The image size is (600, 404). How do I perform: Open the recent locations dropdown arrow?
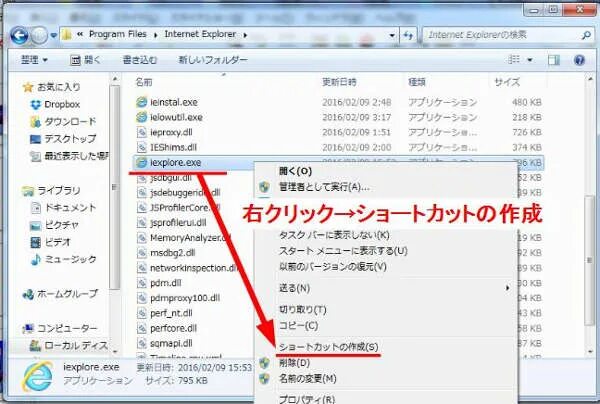54,35
